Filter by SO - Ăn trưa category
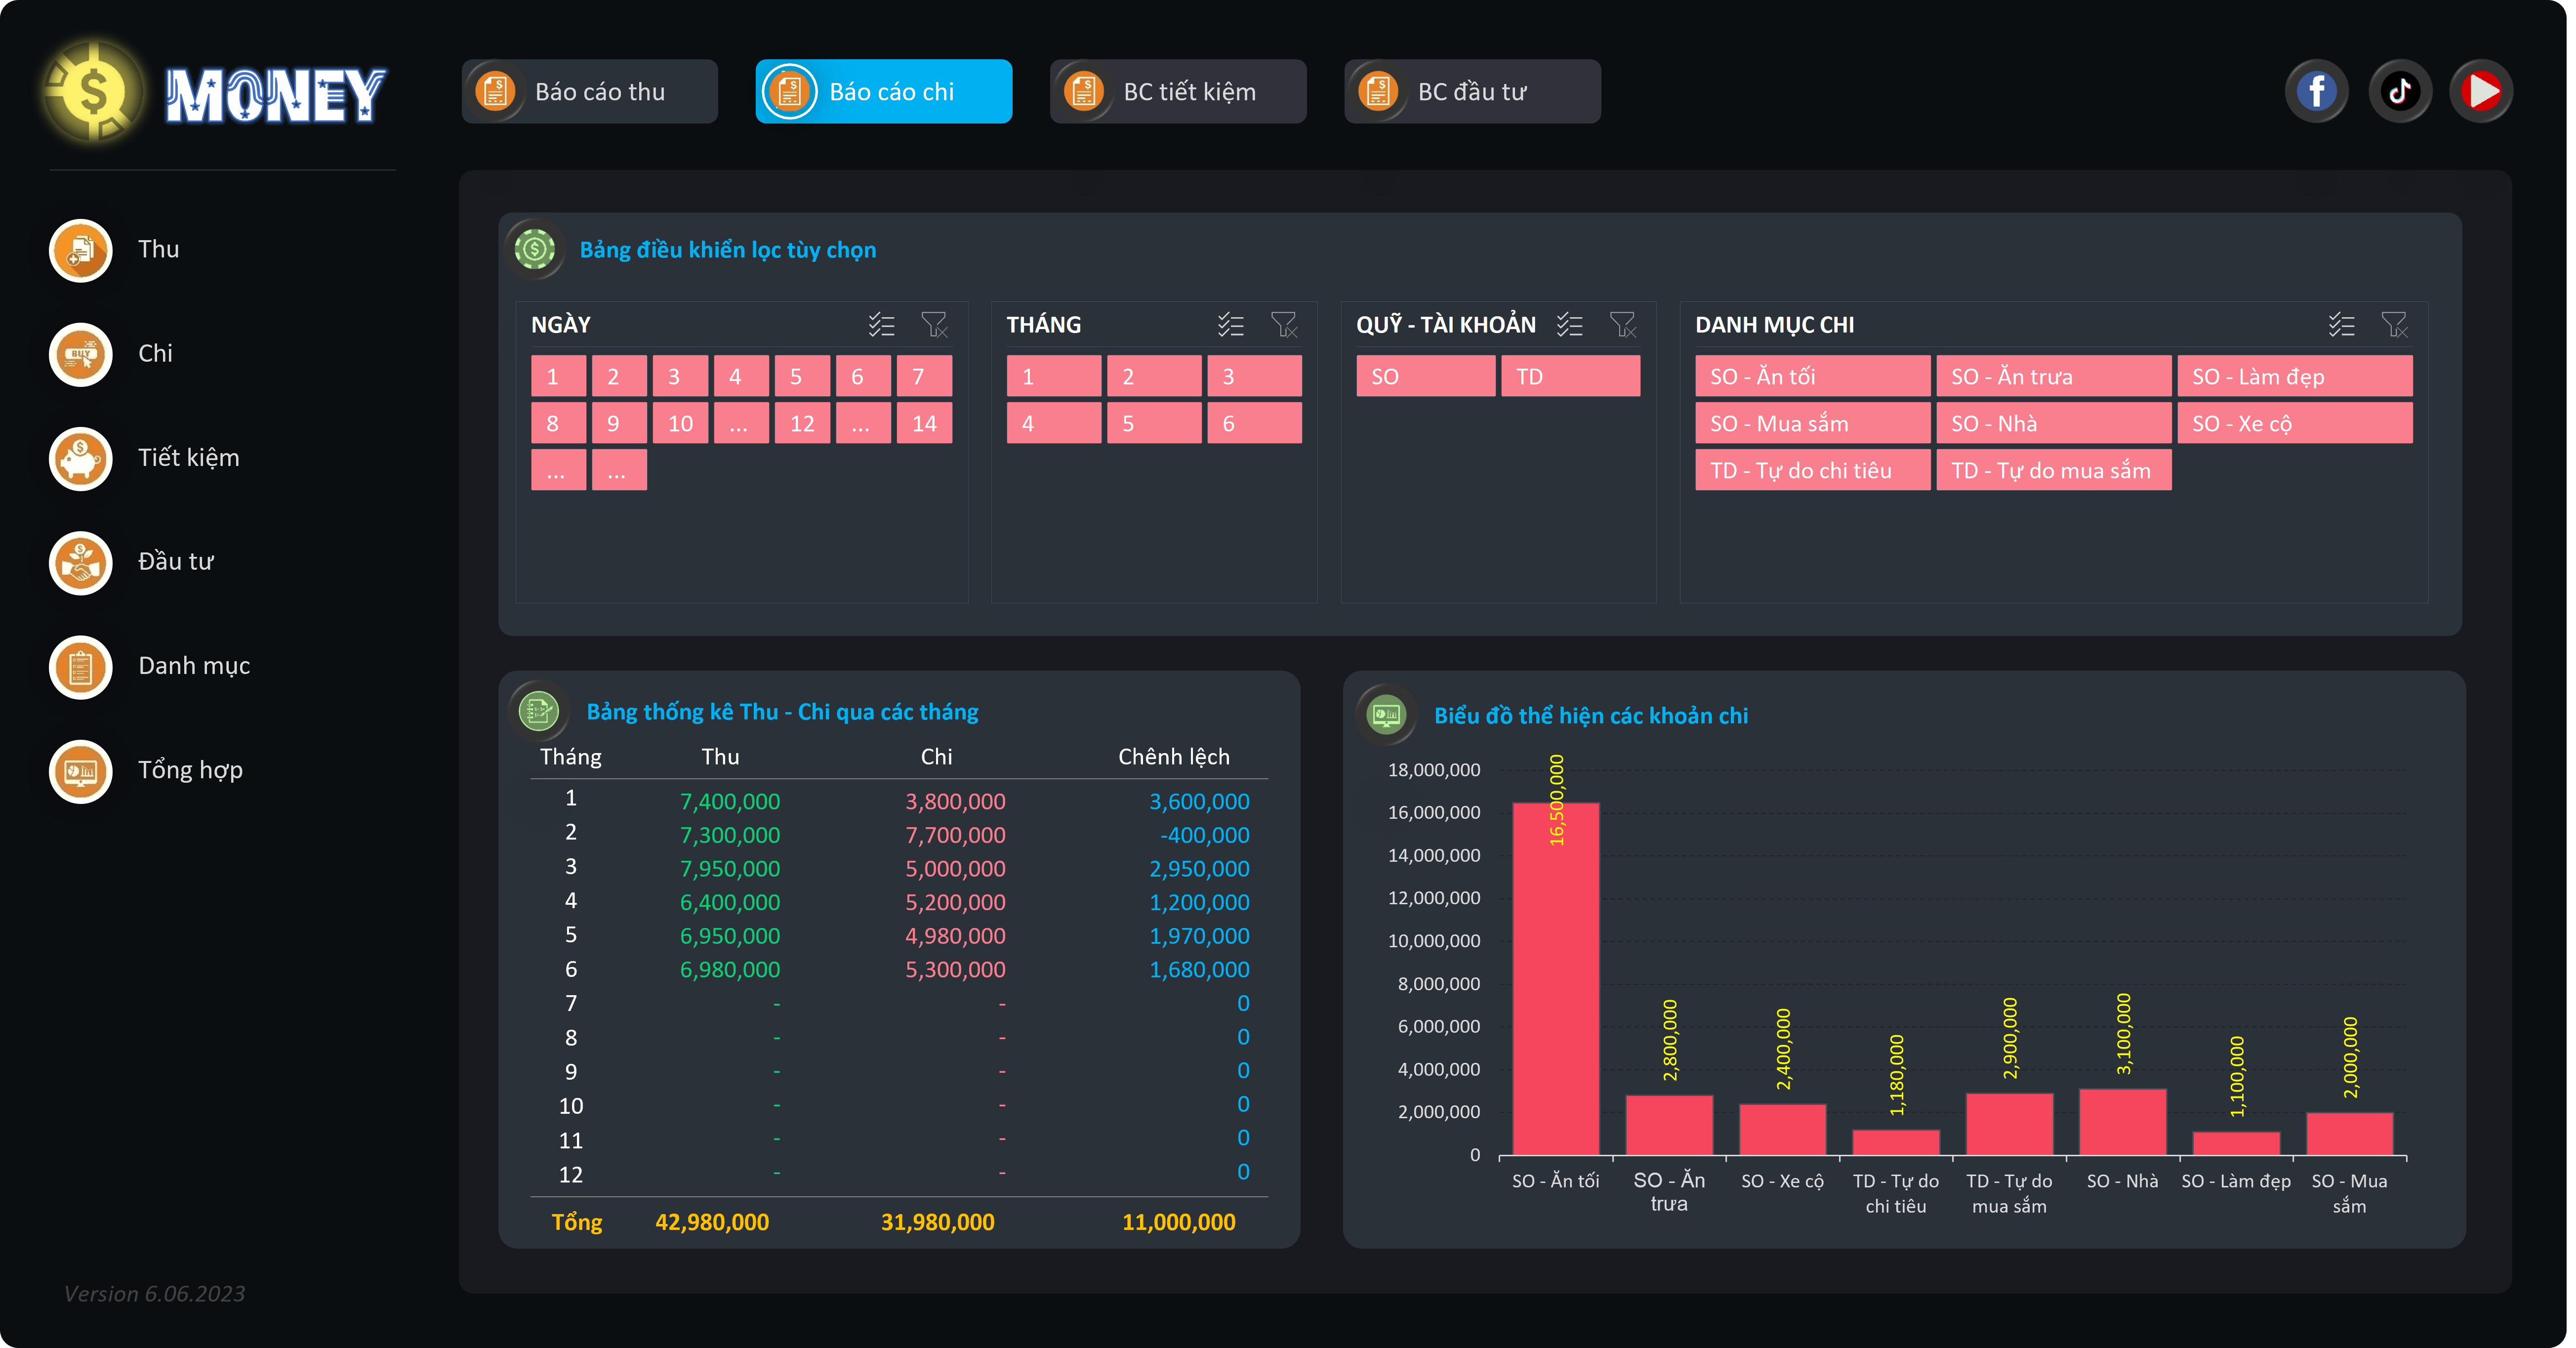Screen dimensions: 2576x1348 (2054, 376)
